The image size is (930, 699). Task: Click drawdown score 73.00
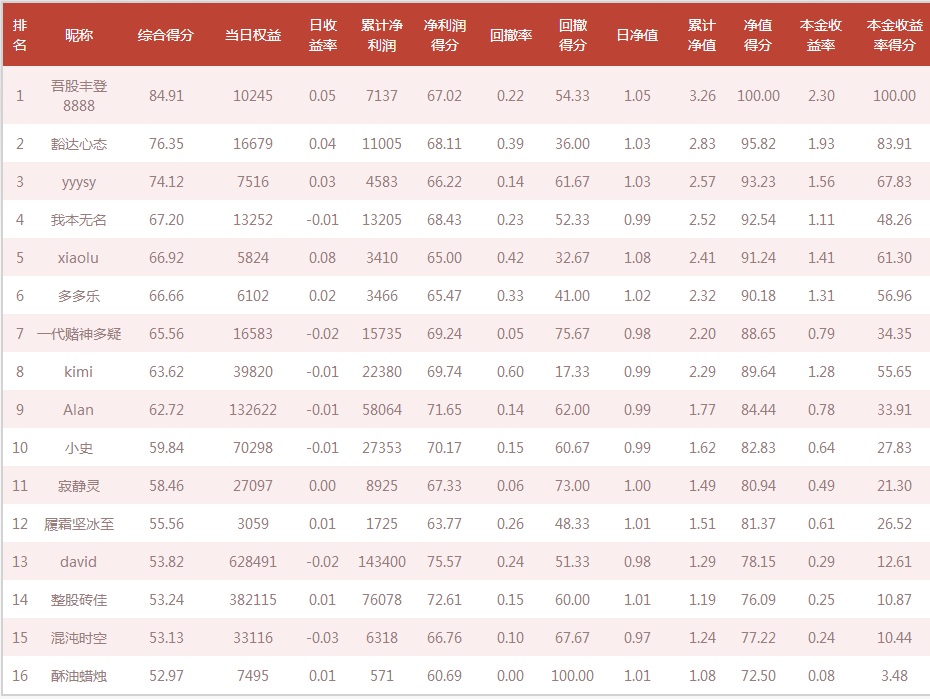pos(572,485)
